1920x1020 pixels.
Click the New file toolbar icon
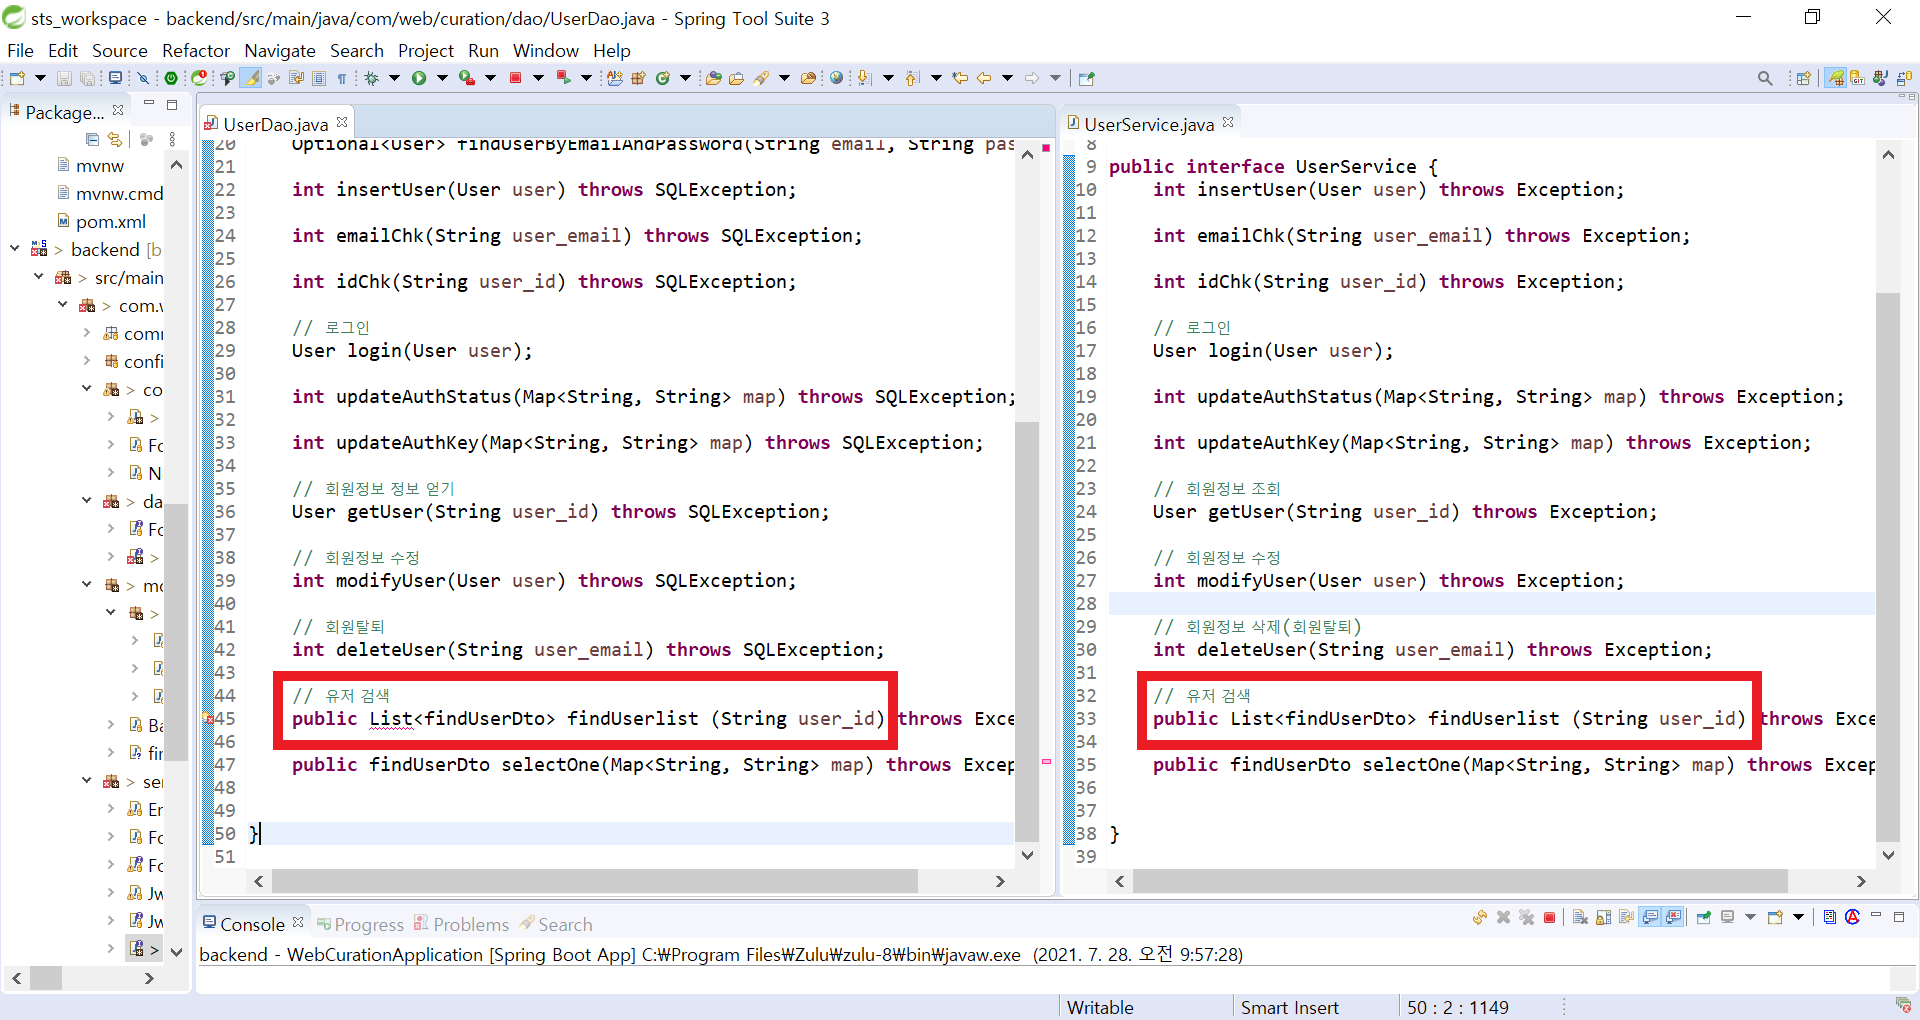pyautogui.click(x=17, y=78)
